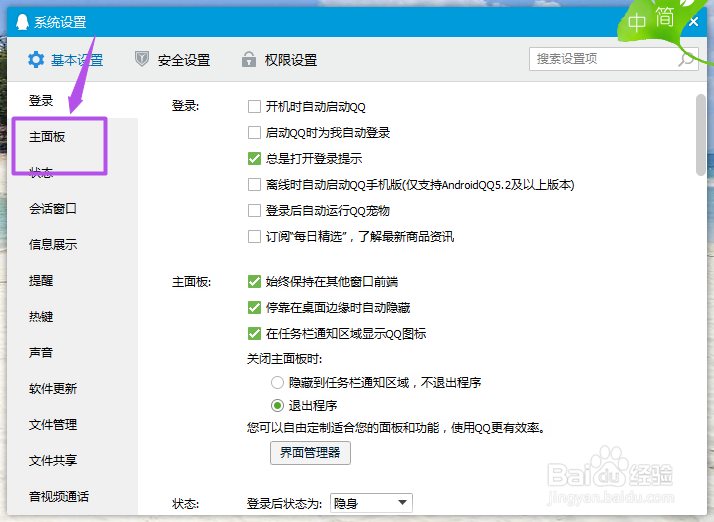Select 登录 in the sidebar
This screenshot has height=522, width=714.
pos(41,100)
